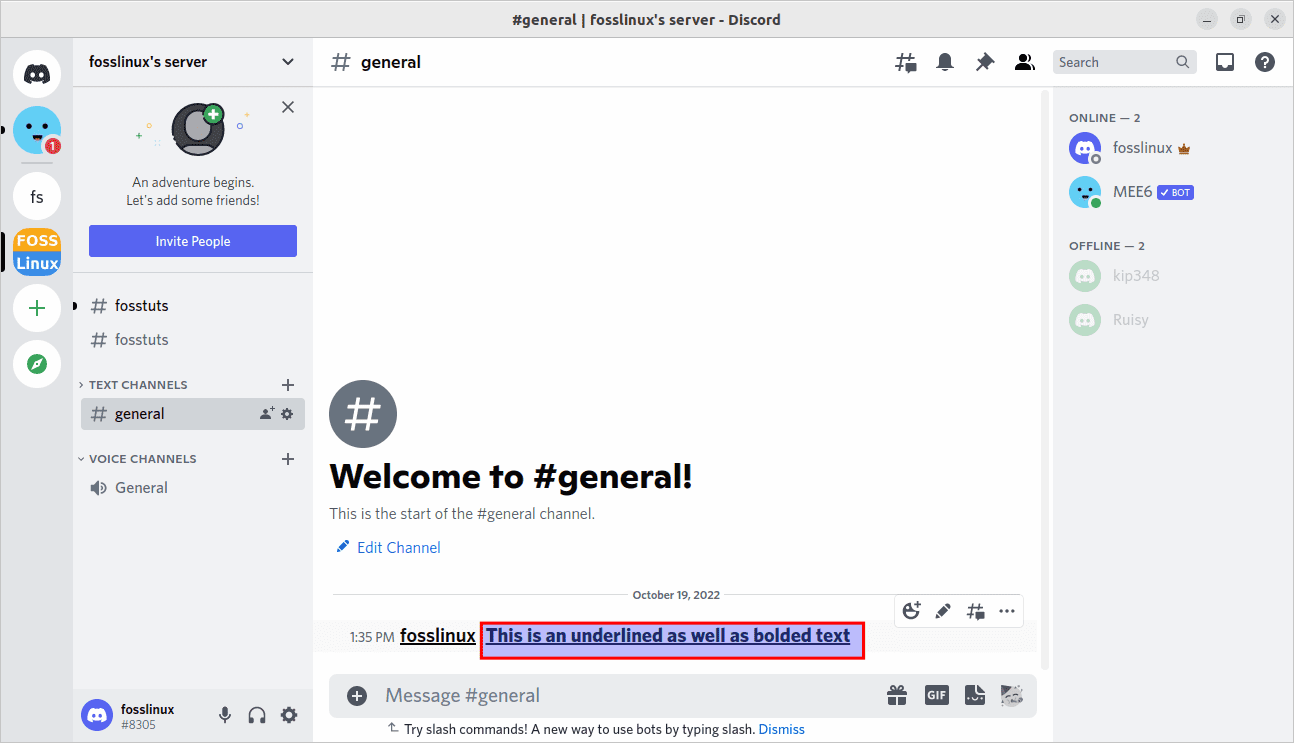Screen dimensions: 1294x743
Task: Click the fosslinux username on message
Action: pos(438,636)
